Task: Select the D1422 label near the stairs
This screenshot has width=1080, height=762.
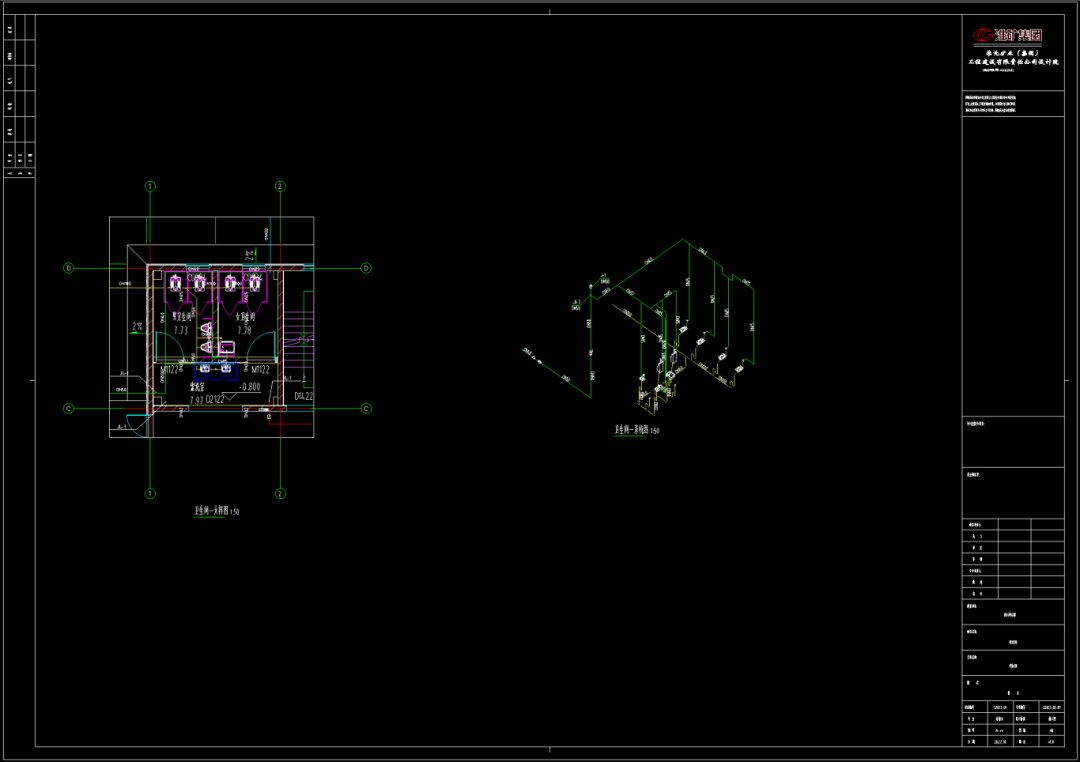Action: pos(304,397)
